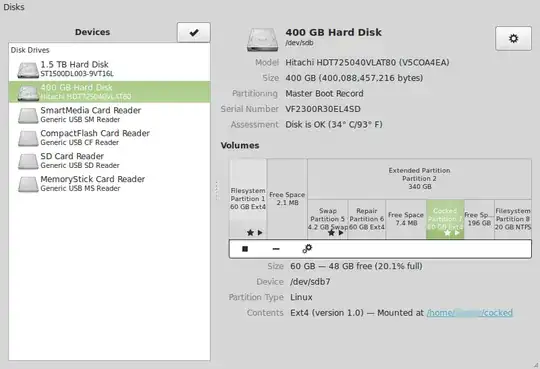Select the 2.1 MB Free Space block

click(x=287, y=199)
